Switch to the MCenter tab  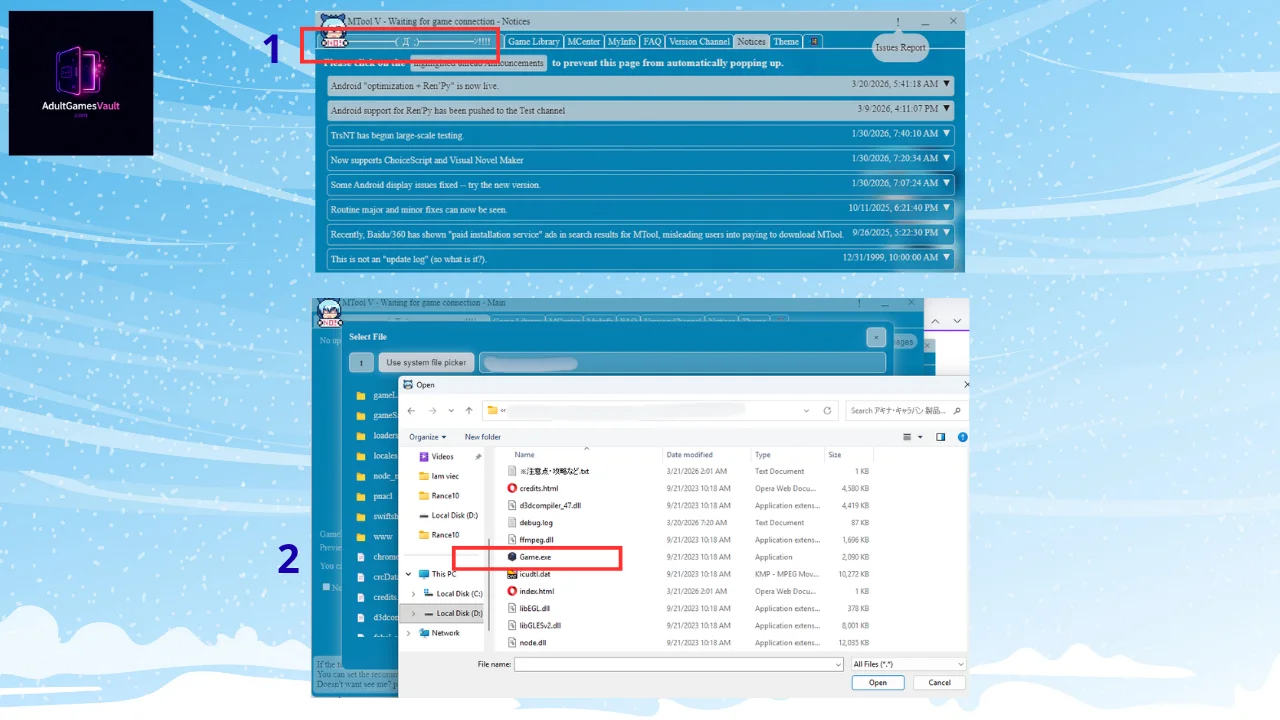pos(583,42)
